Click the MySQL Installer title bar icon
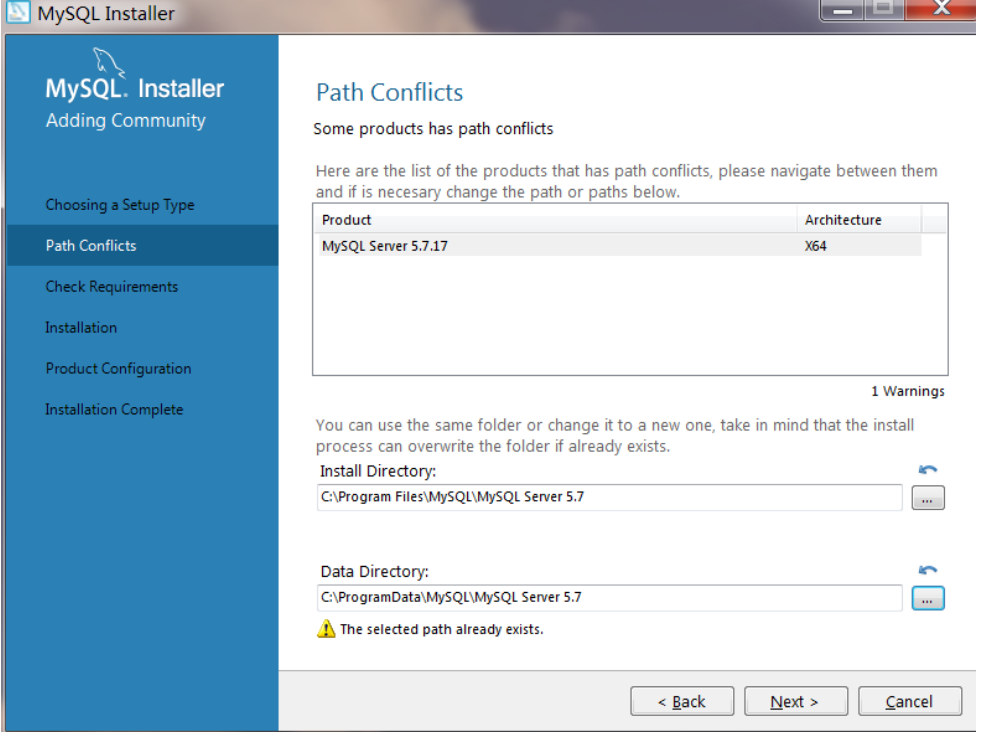This screenshot has height=733, width=990. (x=18, y=11)
